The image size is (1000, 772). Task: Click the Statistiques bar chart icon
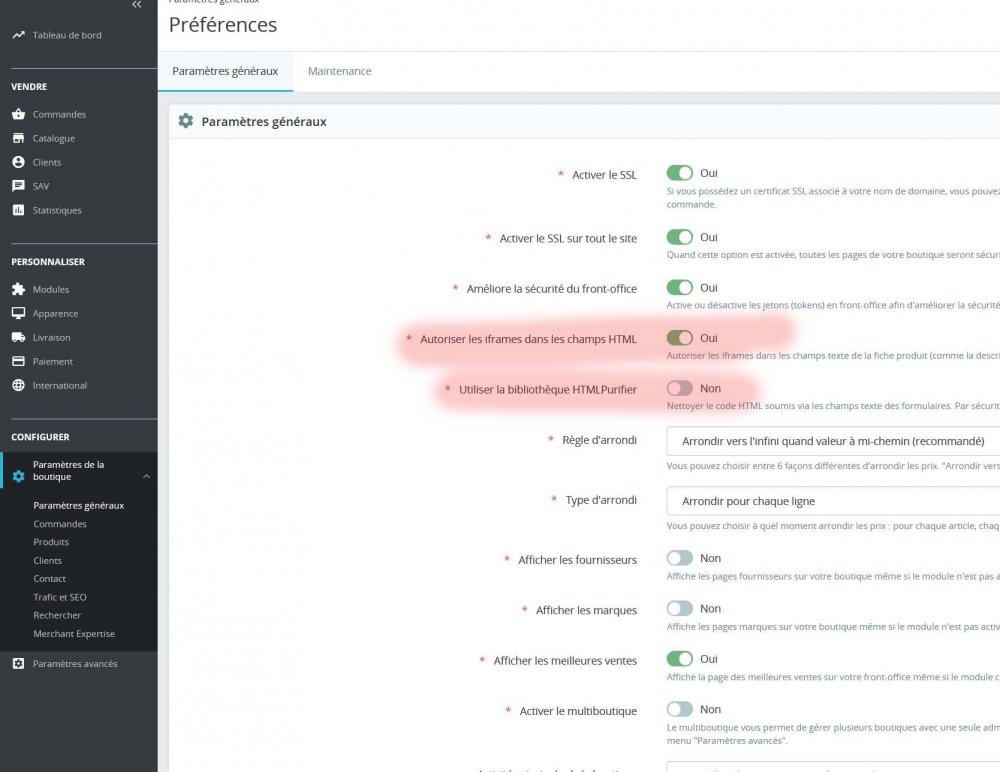click(x=18, y=210)
